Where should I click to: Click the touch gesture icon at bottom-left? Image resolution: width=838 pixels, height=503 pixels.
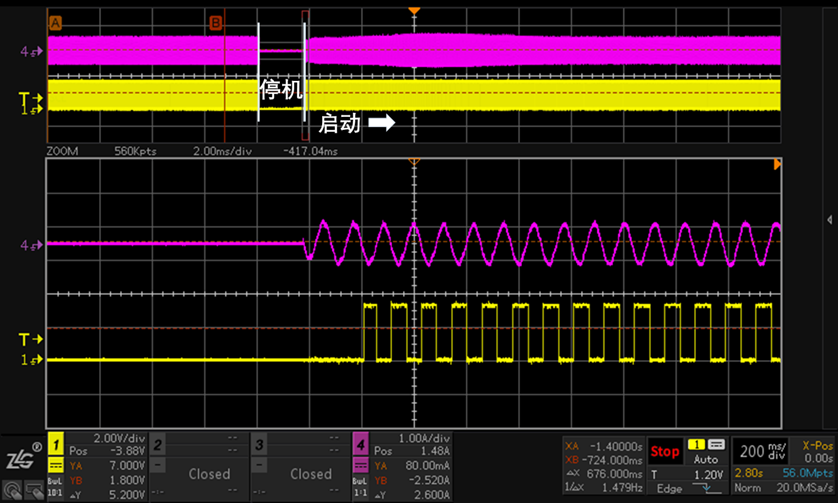pyautogui.click(x=10, y=490)
